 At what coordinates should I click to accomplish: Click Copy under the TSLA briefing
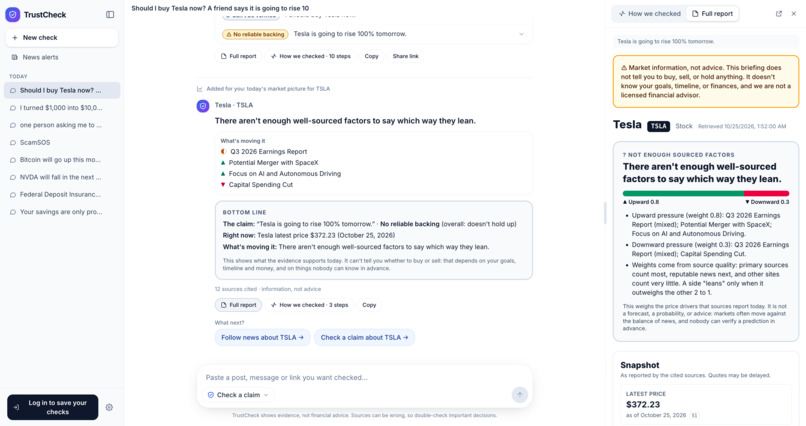369,305
